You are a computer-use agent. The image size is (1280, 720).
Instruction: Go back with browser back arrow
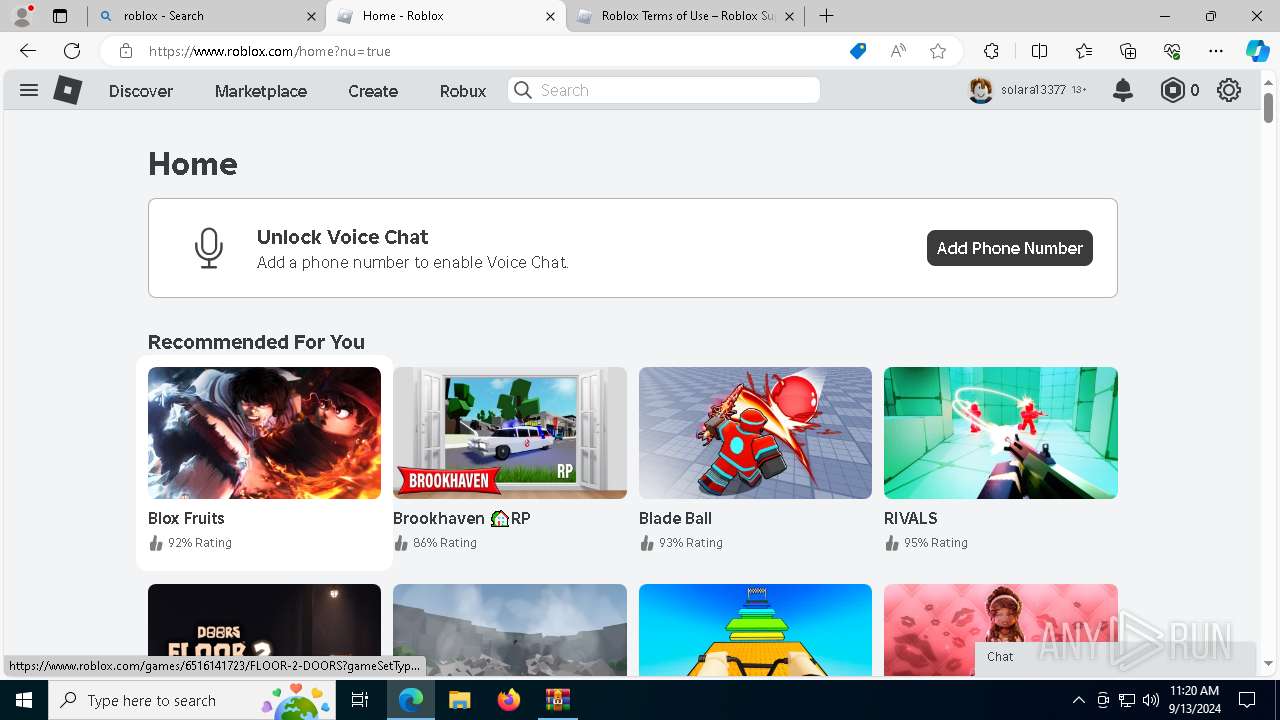[x=28, y=51]
